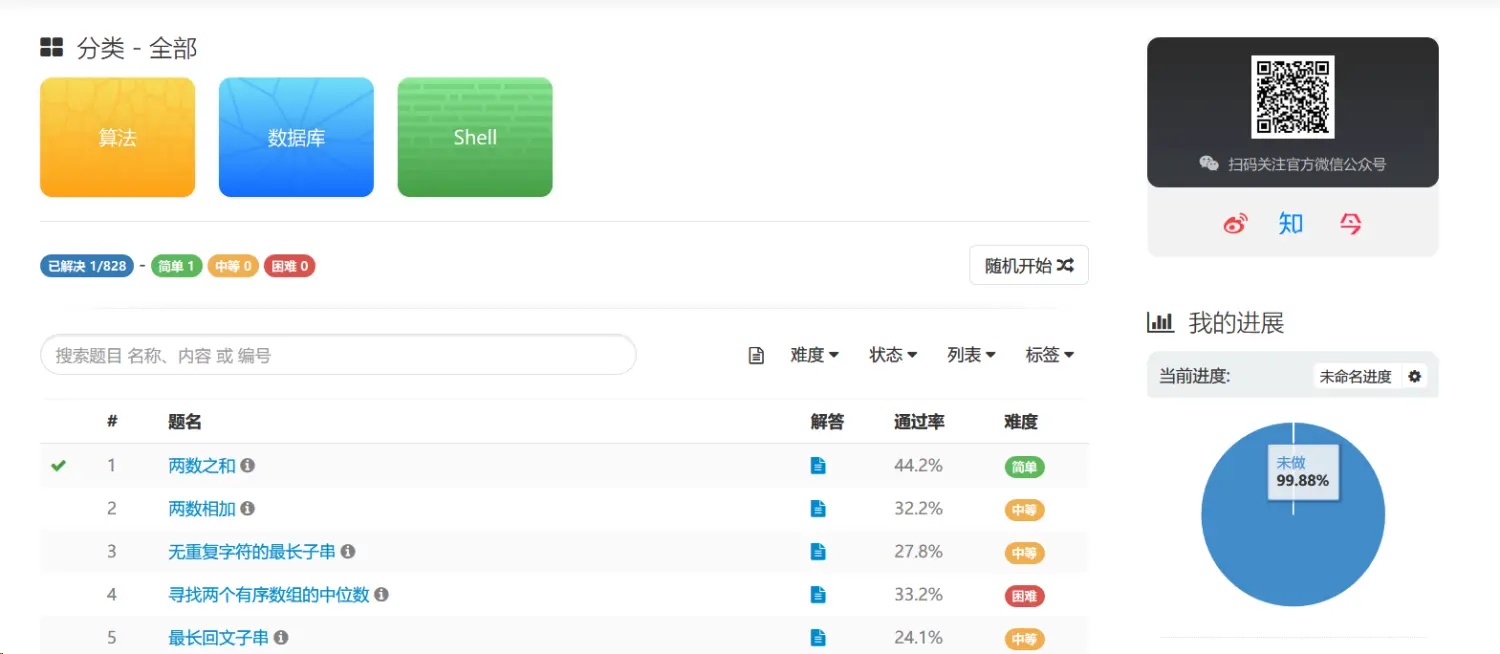Click the 44.2% pass rate value
The height and width of the screenshot is (654, 1500).
pos(918,465)
